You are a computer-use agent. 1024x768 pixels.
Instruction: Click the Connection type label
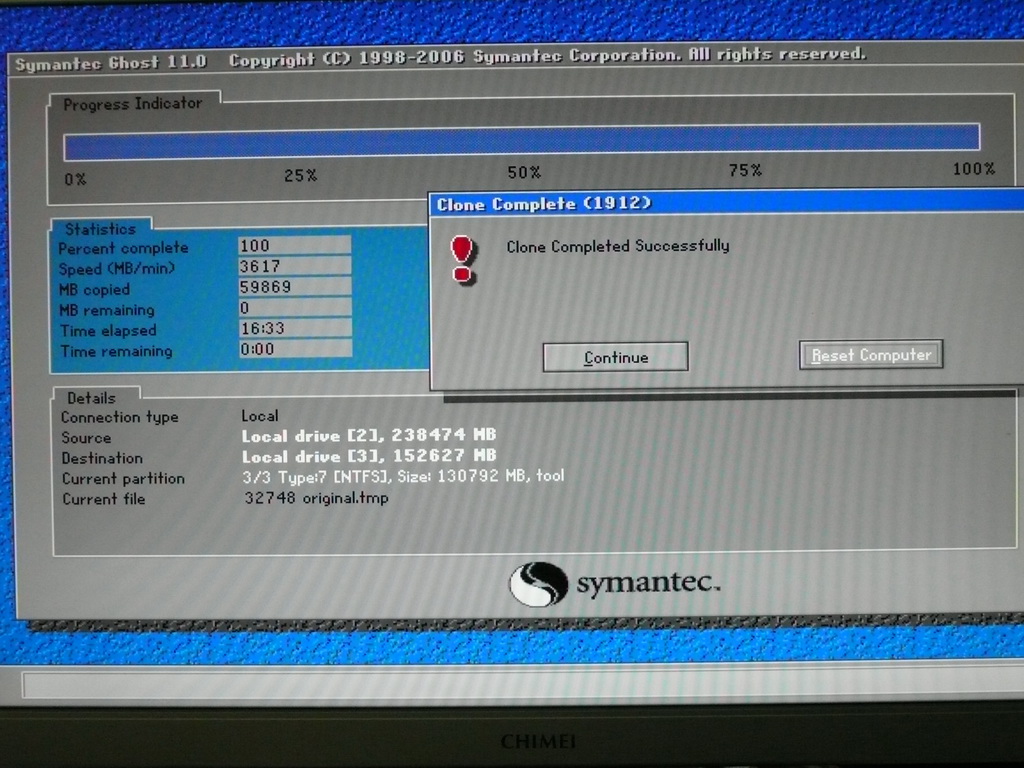[120, 417]
